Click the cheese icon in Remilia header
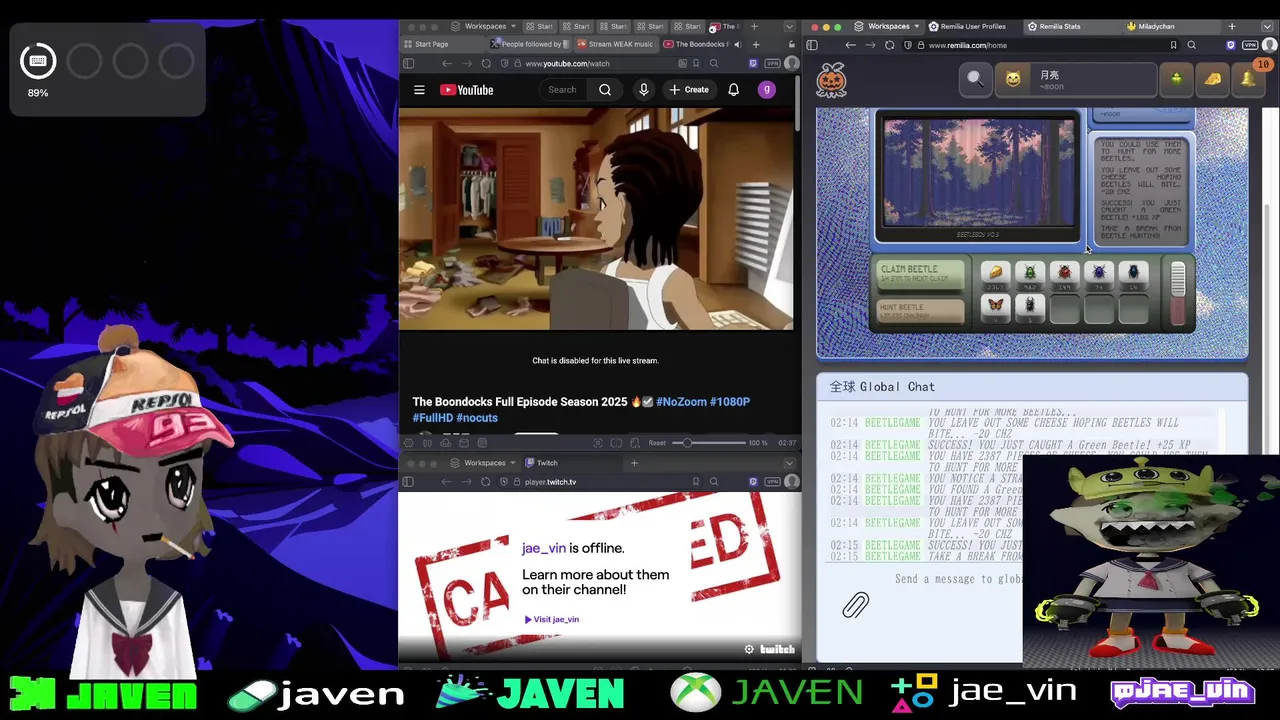 [1213, 79]
